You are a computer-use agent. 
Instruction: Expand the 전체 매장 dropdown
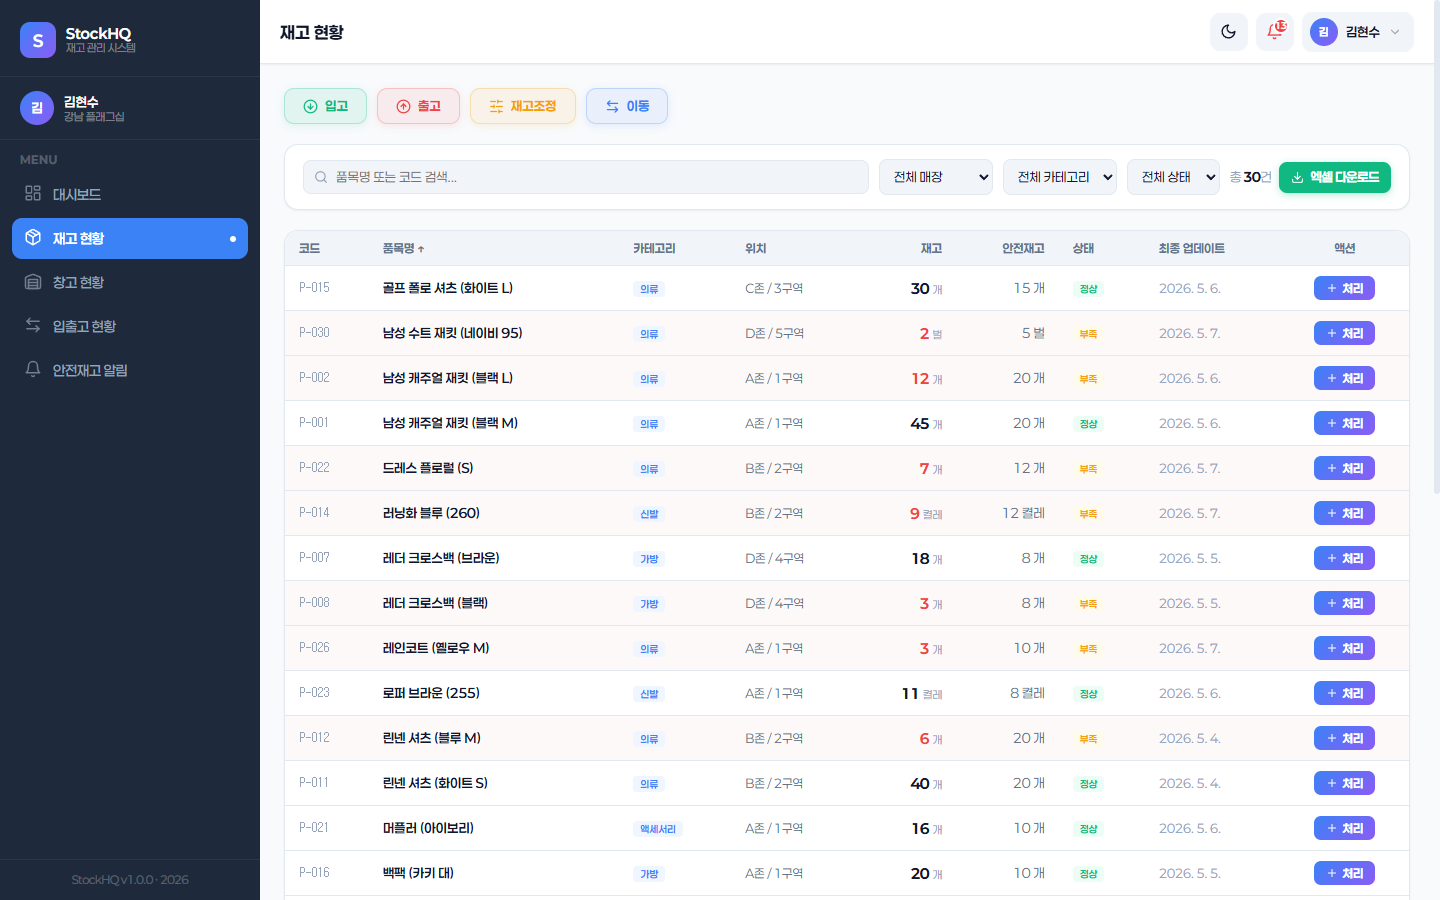tap(936, 177)
